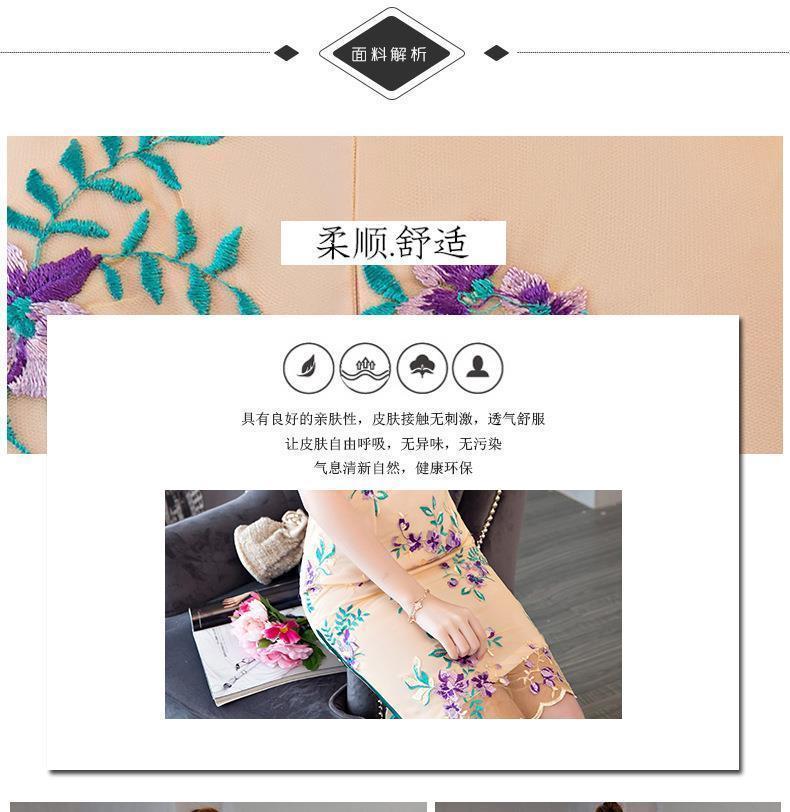The height and width of the screenshot is (812, 790).
Task: Open the embroidered dress model photo
Action: (x=393, y=604)
